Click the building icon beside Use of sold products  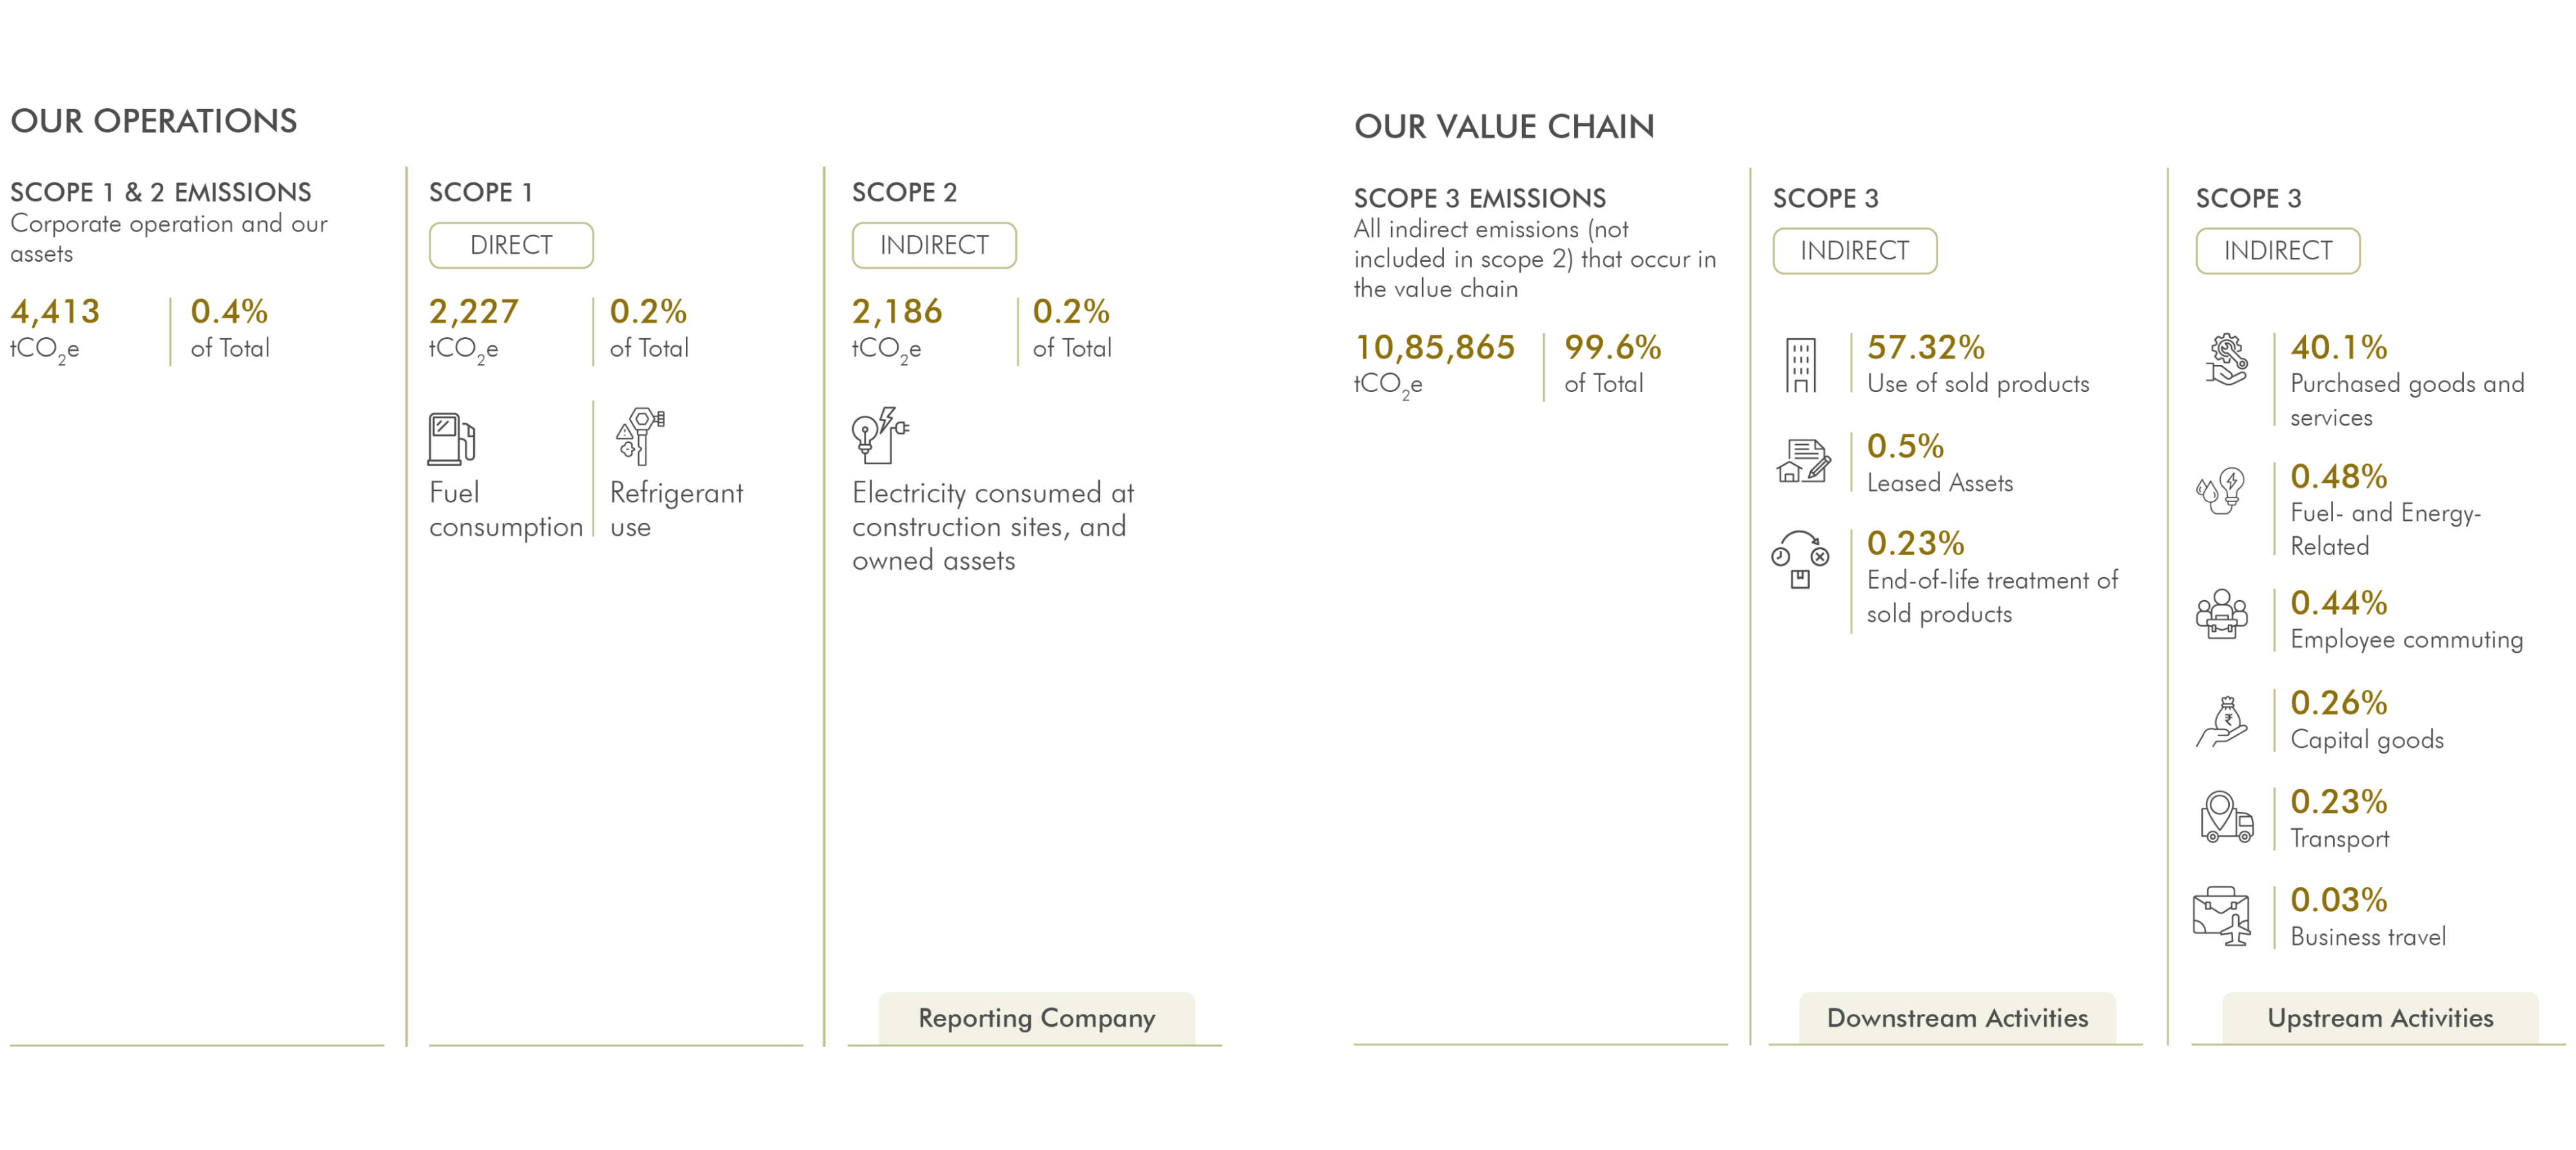click(x=1800, y=365)
